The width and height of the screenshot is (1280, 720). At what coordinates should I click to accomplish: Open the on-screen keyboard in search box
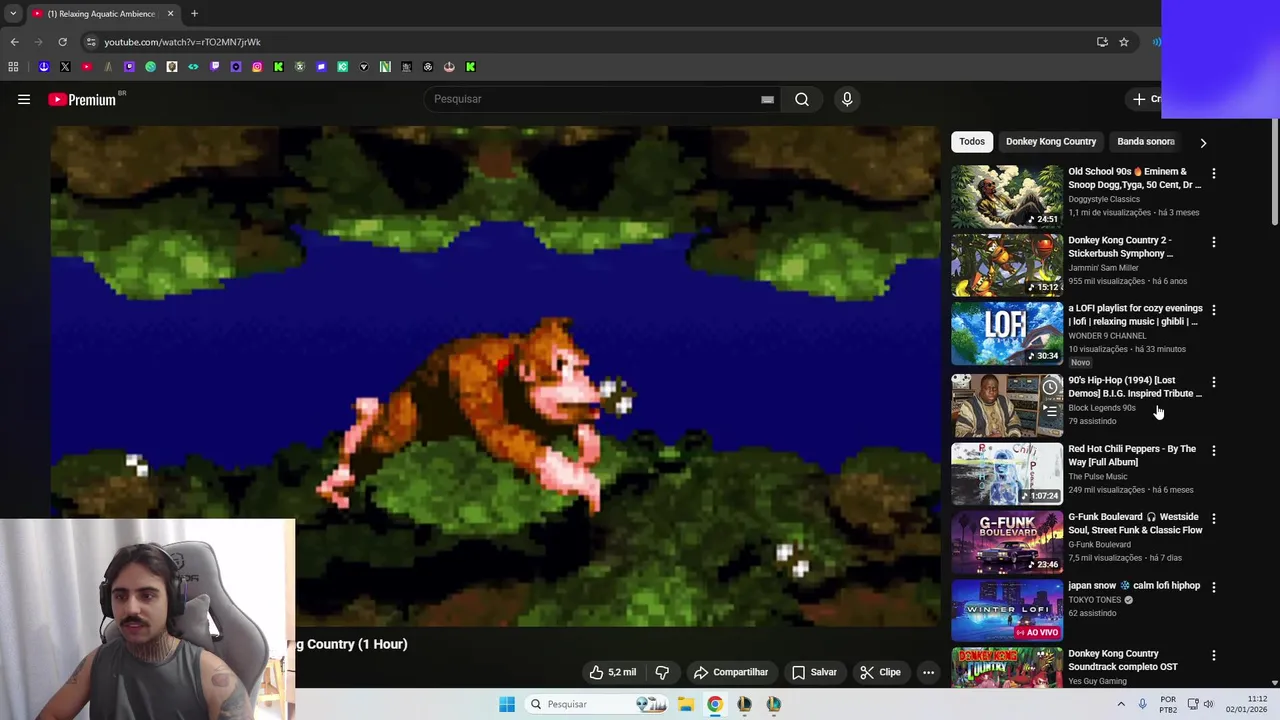click(767, 99)
